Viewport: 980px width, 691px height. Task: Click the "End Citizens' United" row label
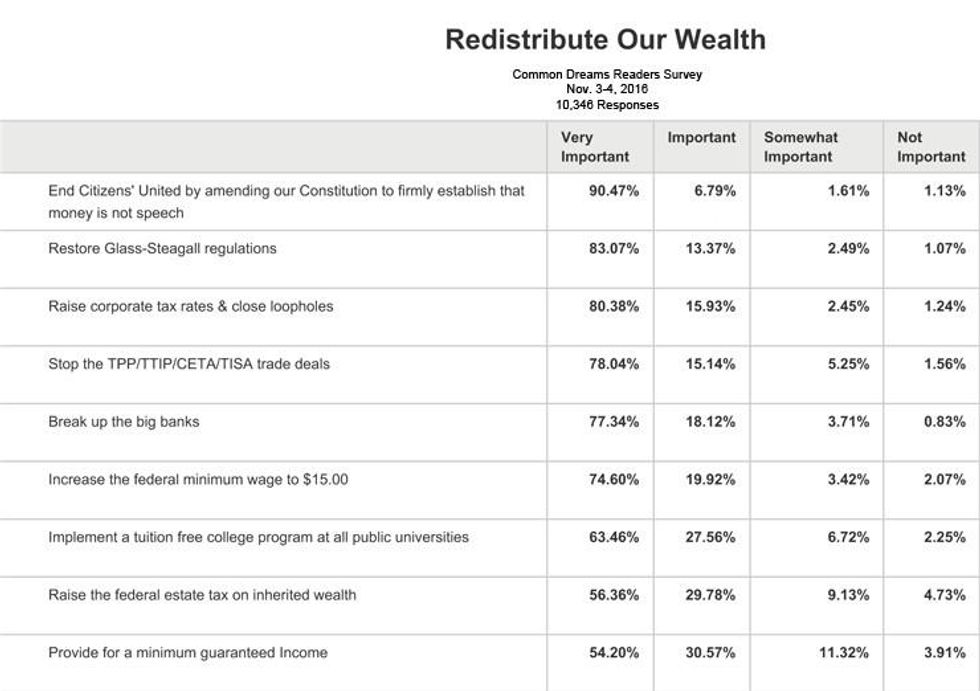pos(286,201)
